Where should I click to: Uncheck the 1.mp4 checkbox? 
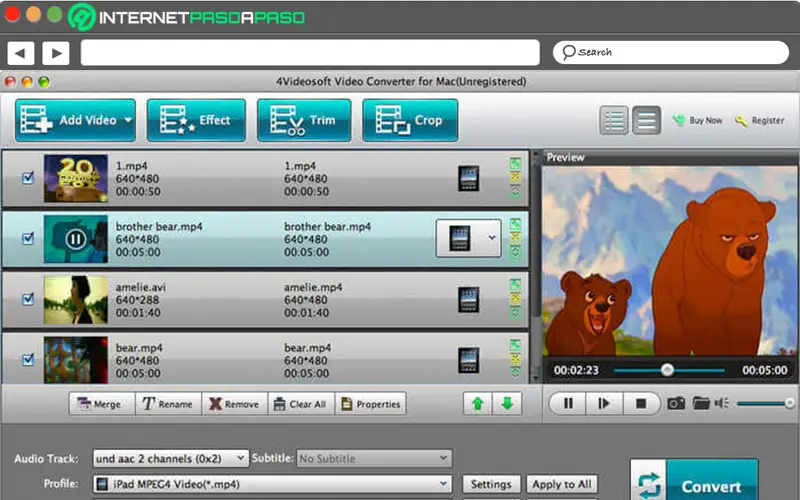28,178
